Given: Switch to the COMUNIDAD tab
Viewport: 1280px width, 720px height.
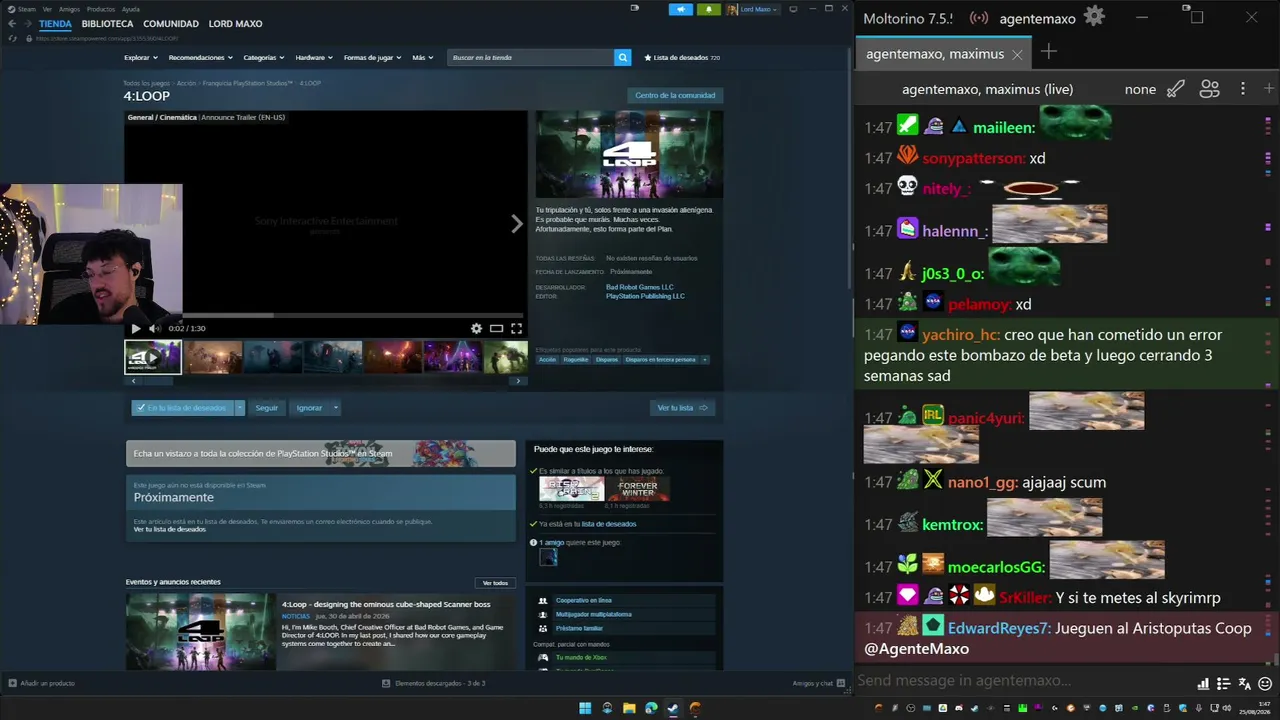Looking at the screenshot, I should click(171, 24).
